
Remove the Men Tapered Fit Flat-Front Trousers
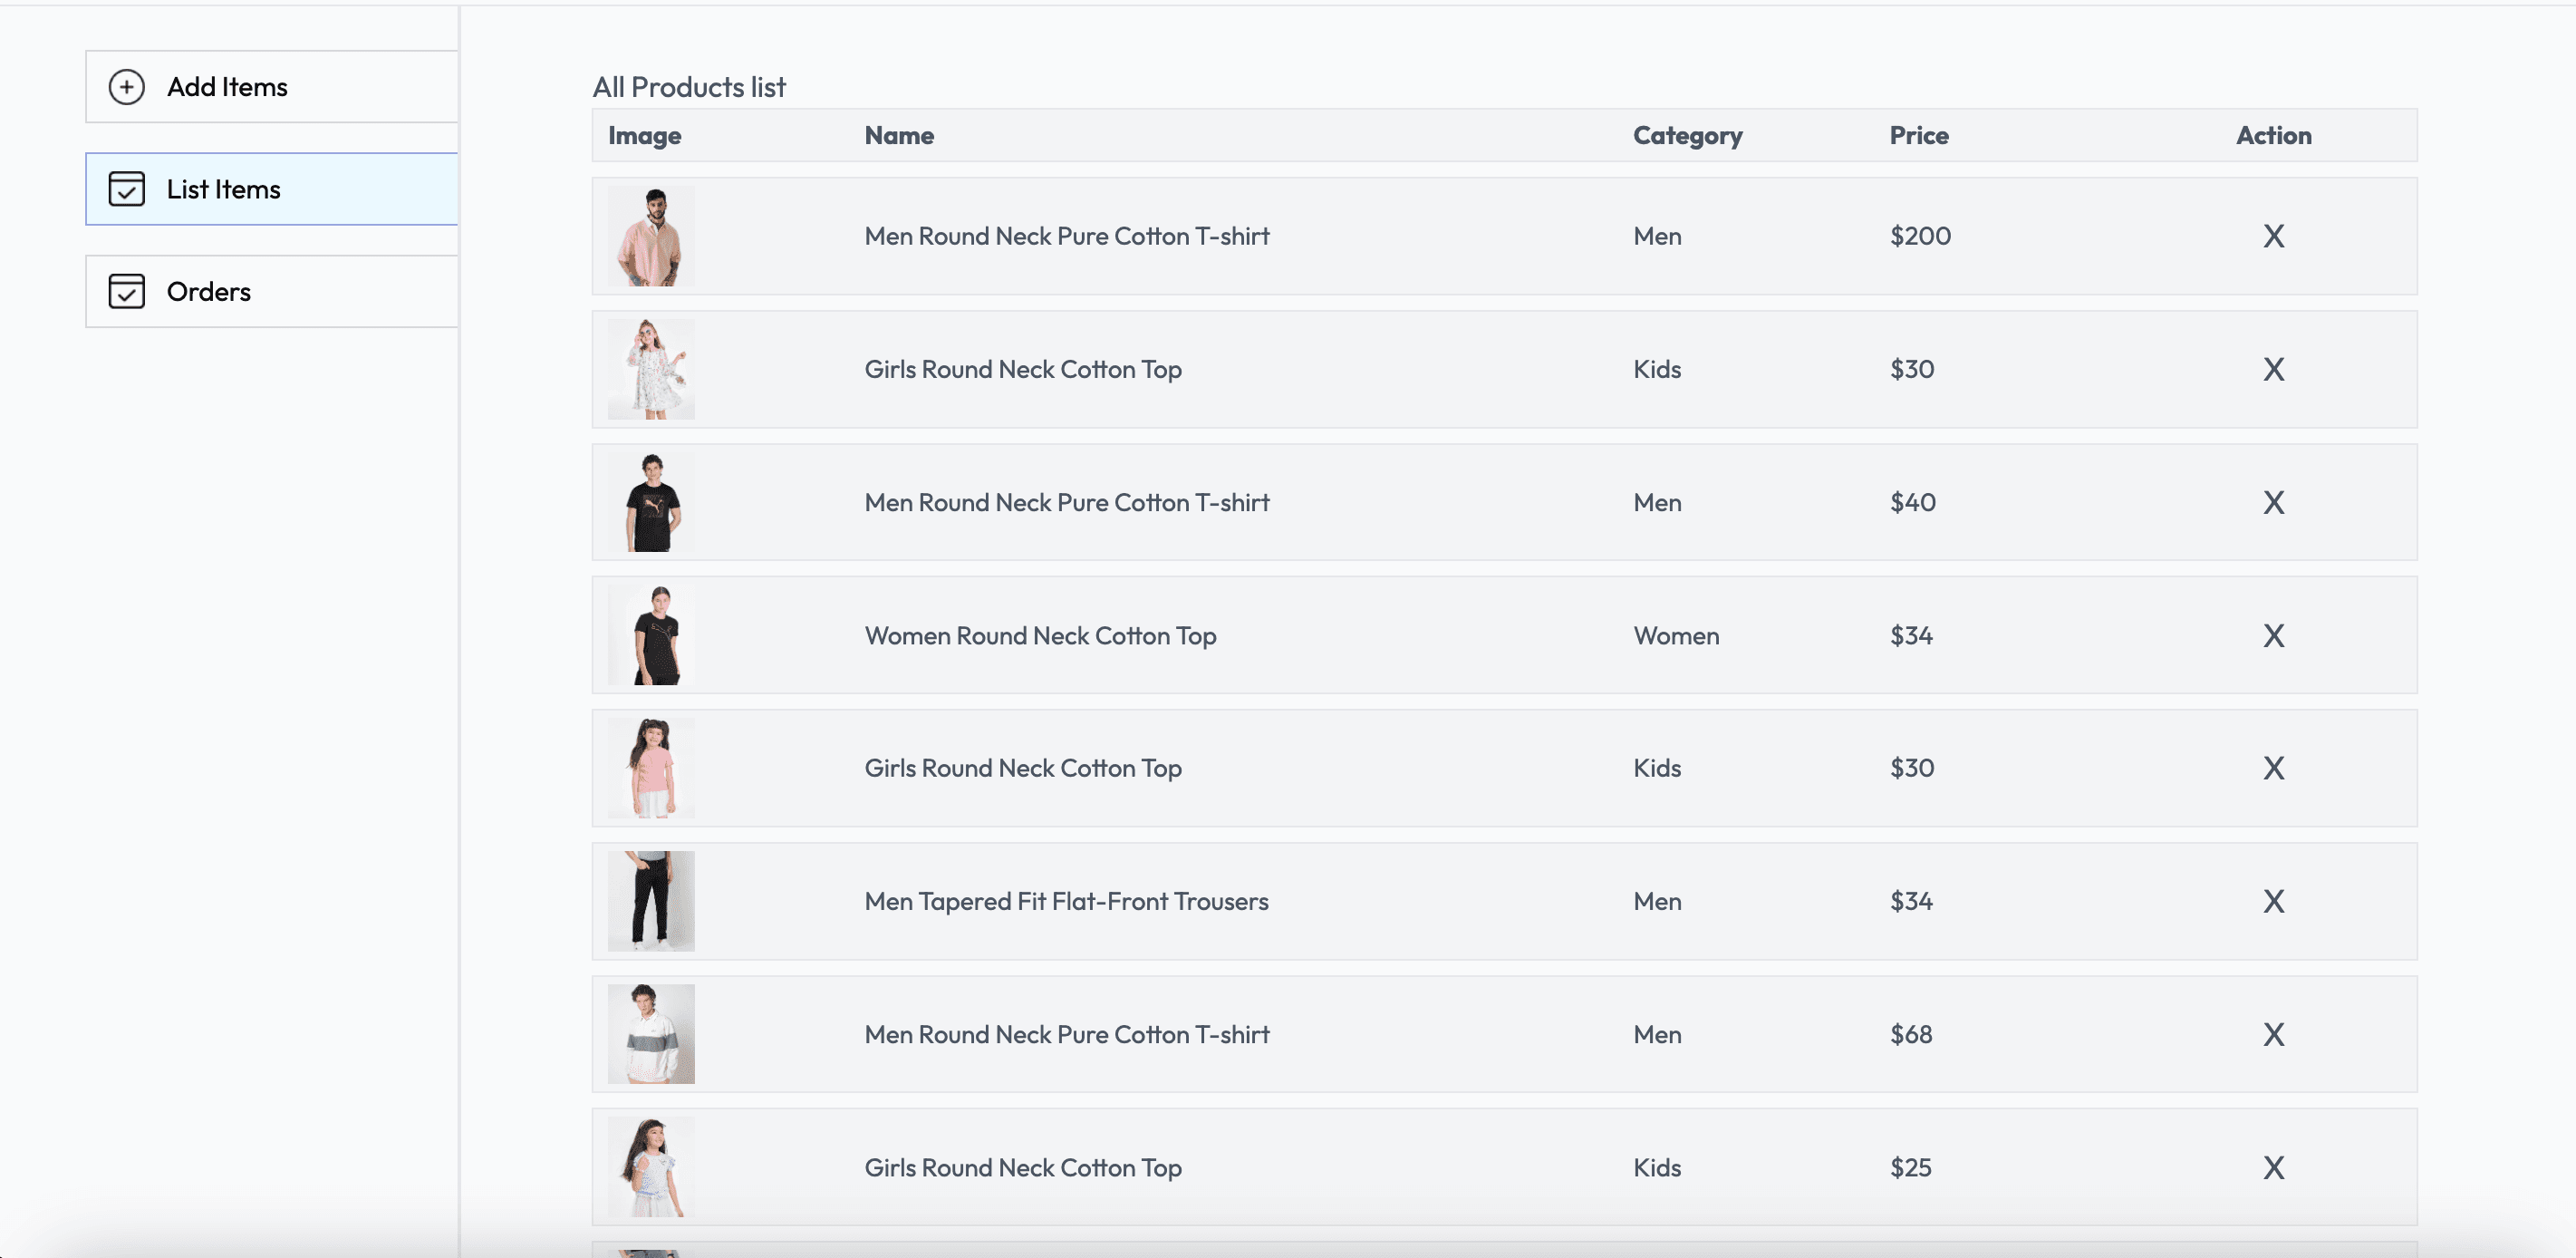[x=2273, y=901]
